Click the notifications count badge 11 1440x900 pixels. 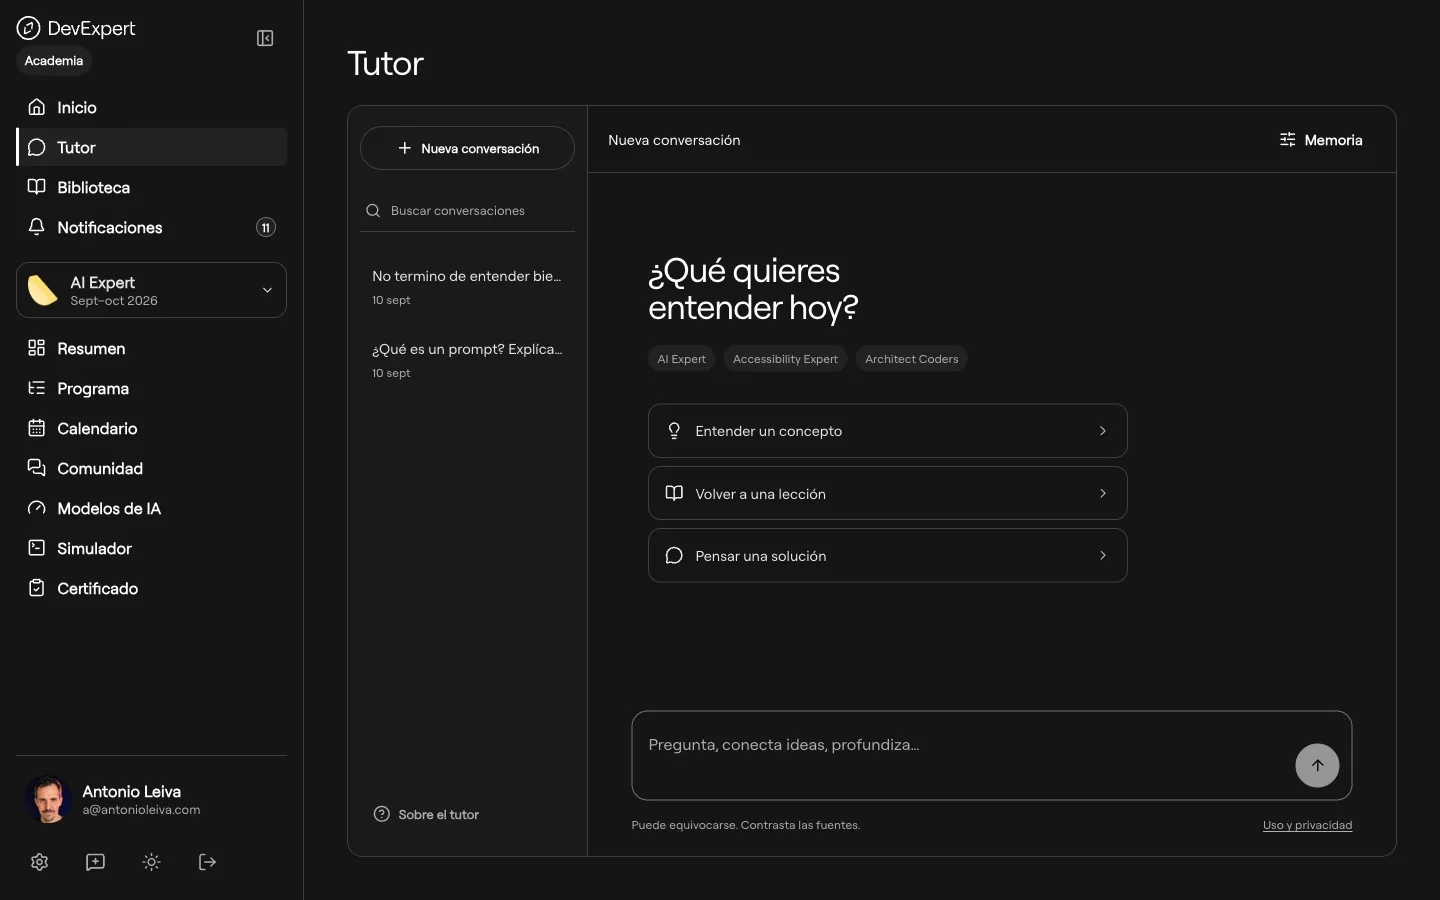266,228
